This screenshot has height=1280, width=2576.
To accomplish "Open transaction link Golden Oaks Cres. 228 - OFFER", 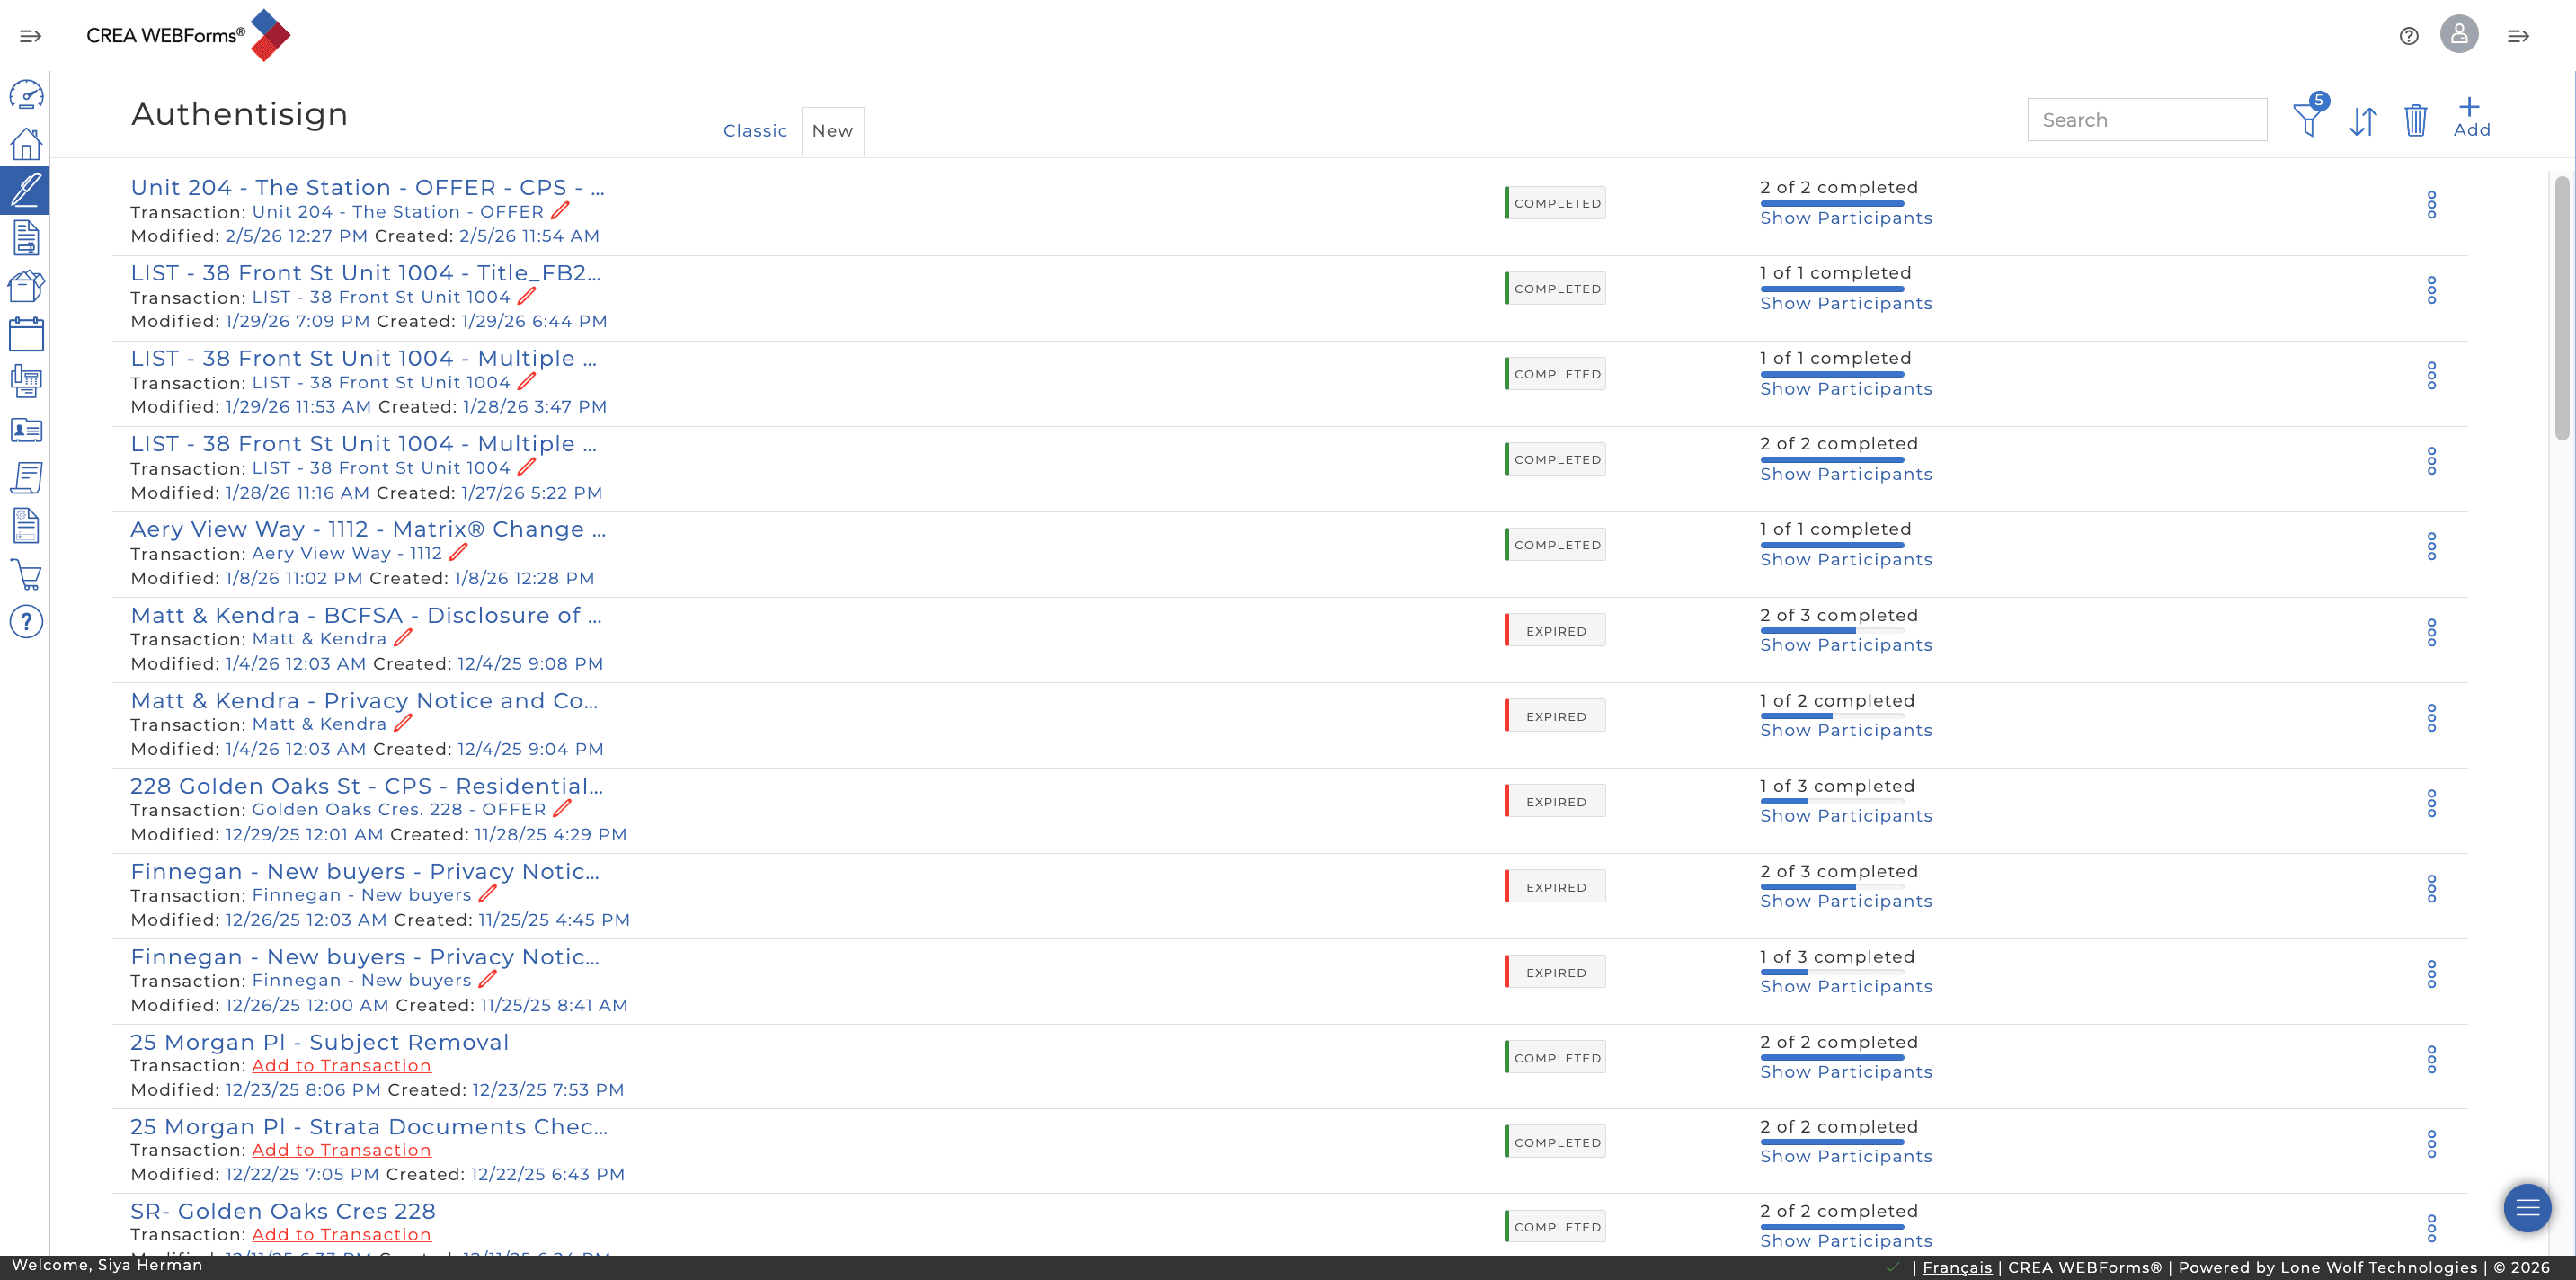I will [x=399, y=809].
